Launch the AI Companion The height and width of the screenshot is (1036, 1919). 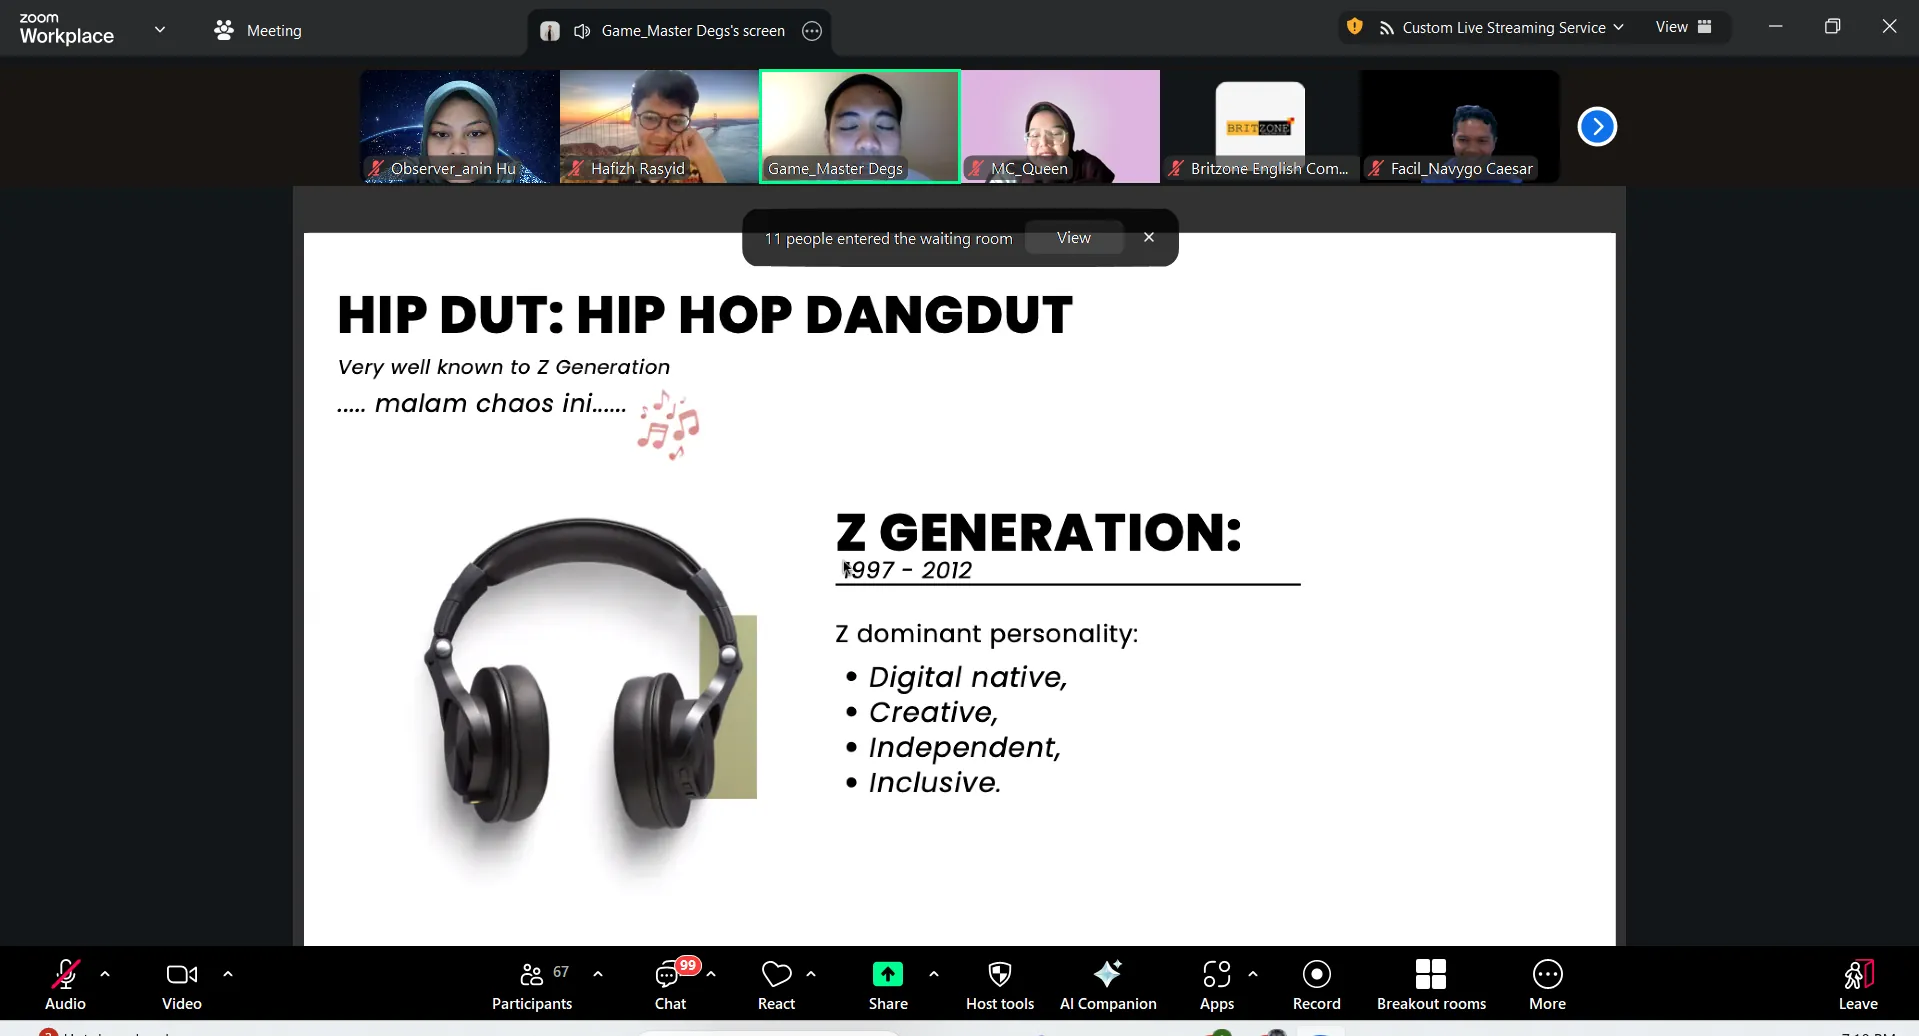click(1108, 985)
